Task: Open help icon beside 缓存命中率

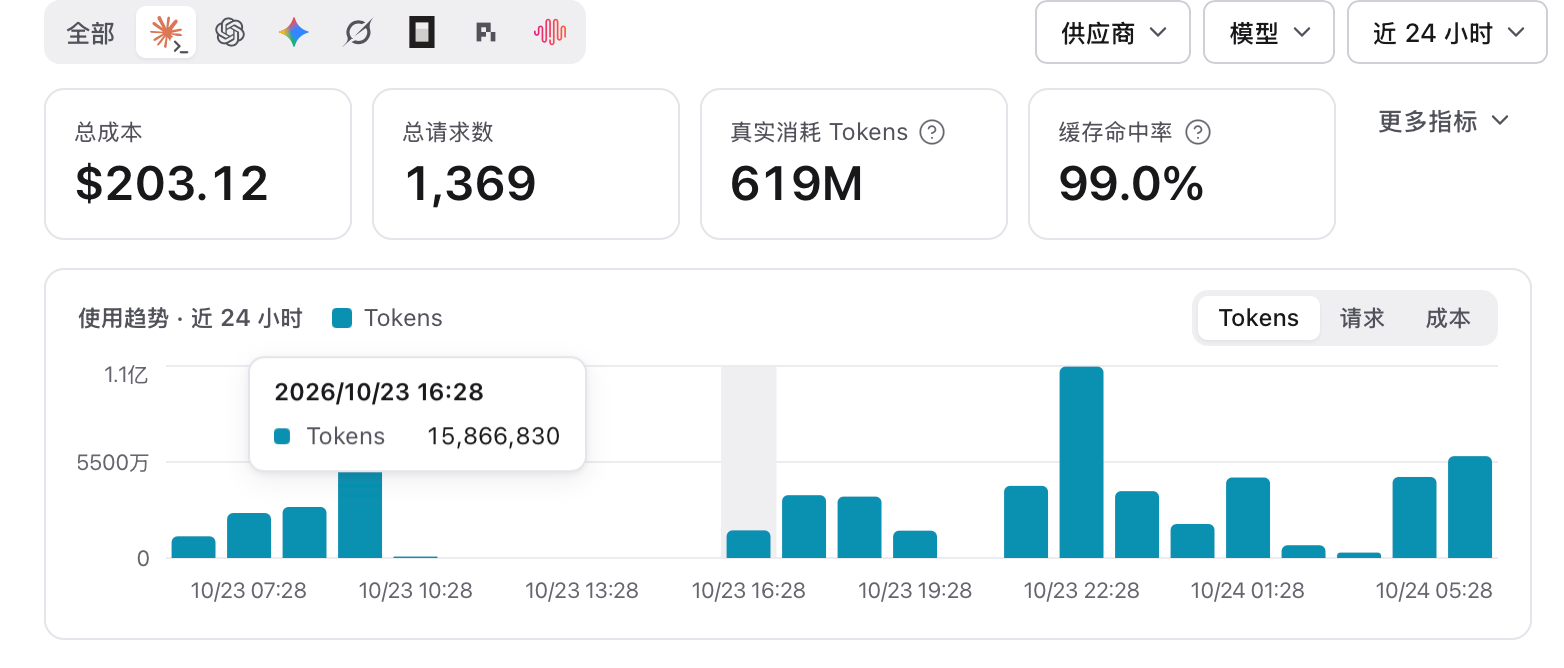Action: (x=1198, y=132)
